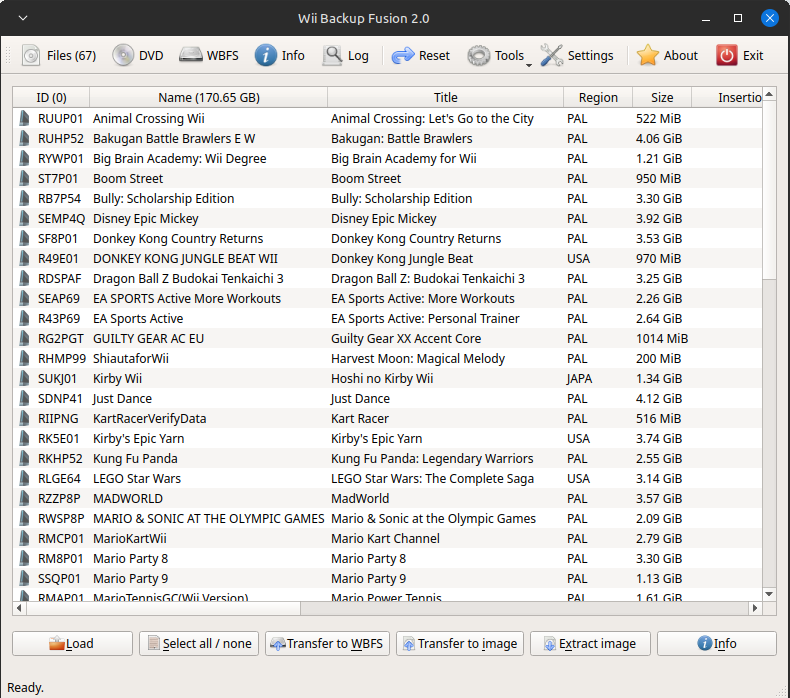
Task: Sort list by Name column header
Action: pos(208,97)
